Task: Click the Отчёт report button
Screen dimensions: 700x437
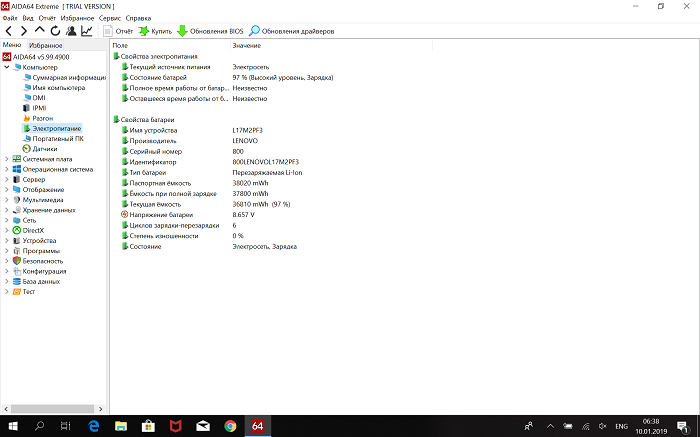Action: click(x=118, y=31)
